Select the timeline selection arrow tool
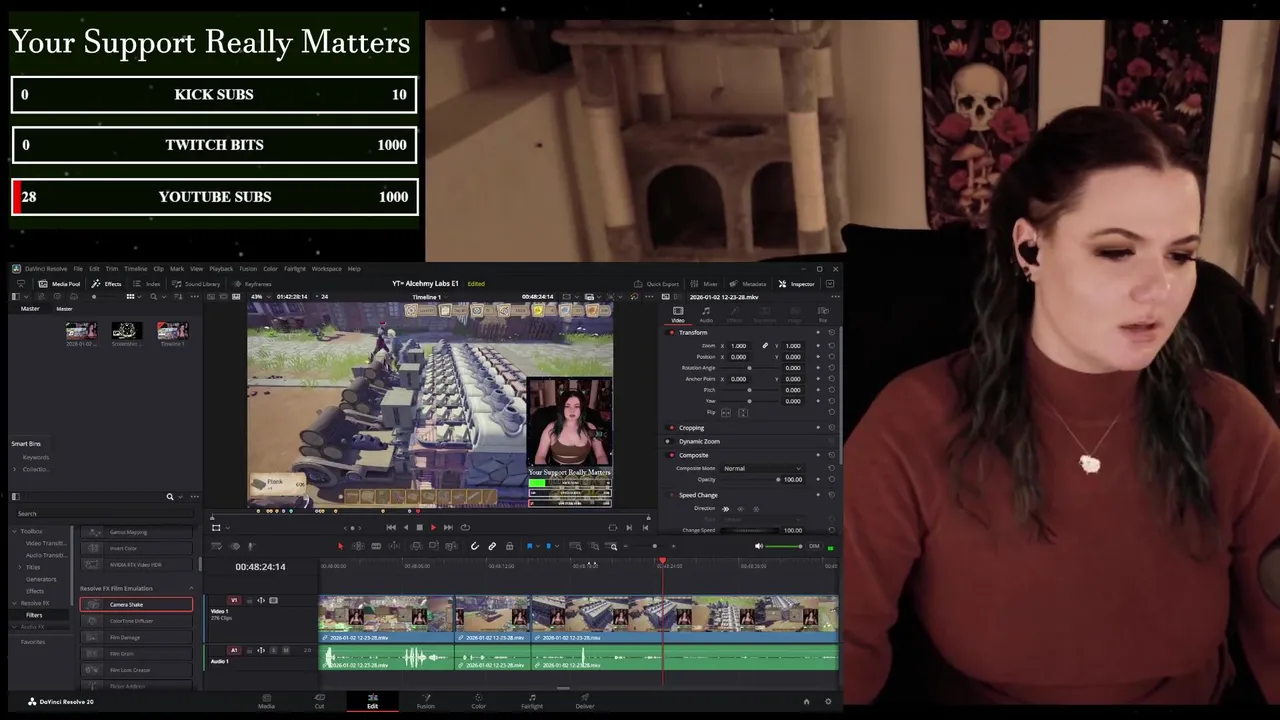This screenshot has height=720, width=1280. (340, 546)
